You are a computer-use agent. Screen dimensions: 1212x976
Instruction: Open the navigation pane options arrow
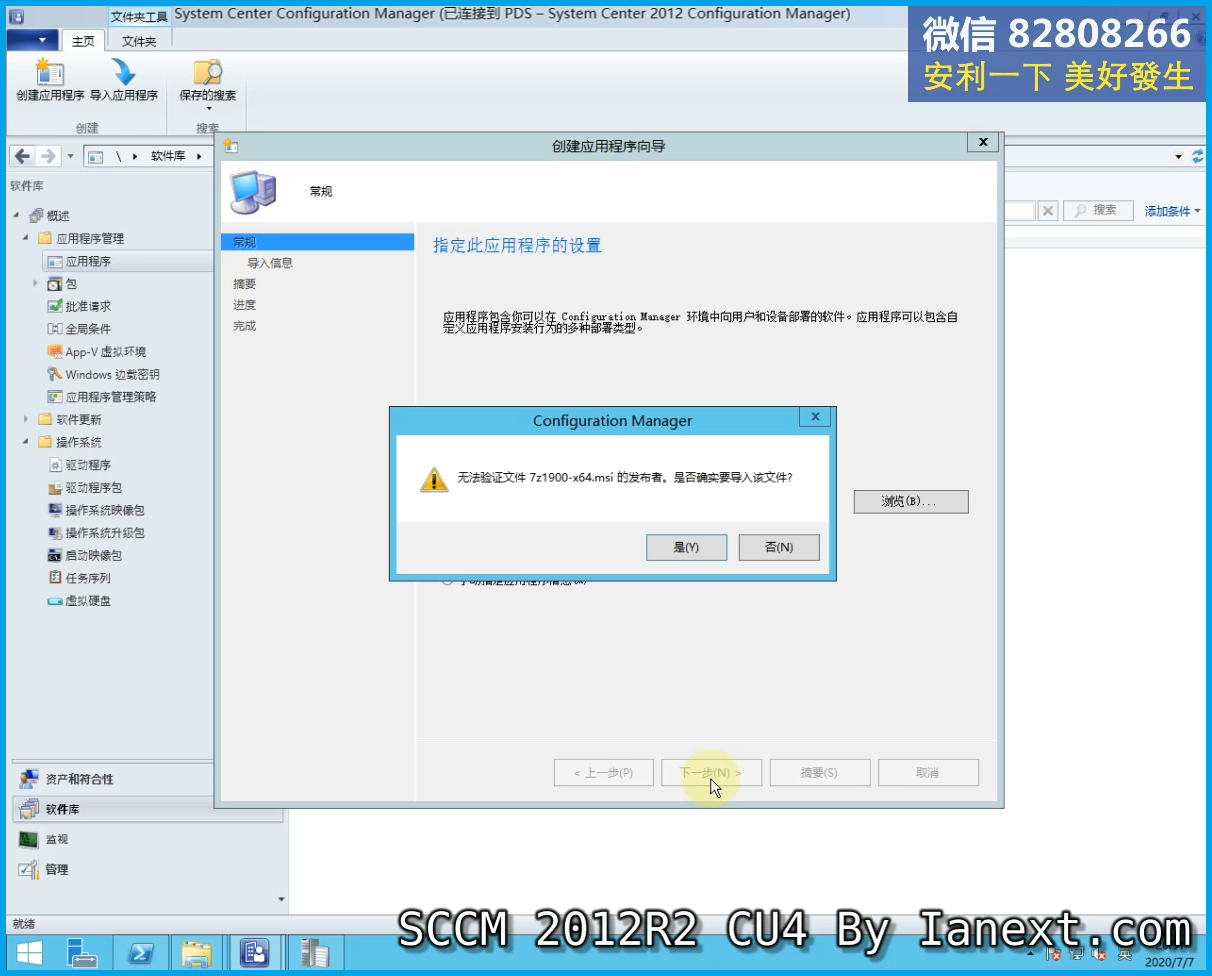[x=281, y=899]
